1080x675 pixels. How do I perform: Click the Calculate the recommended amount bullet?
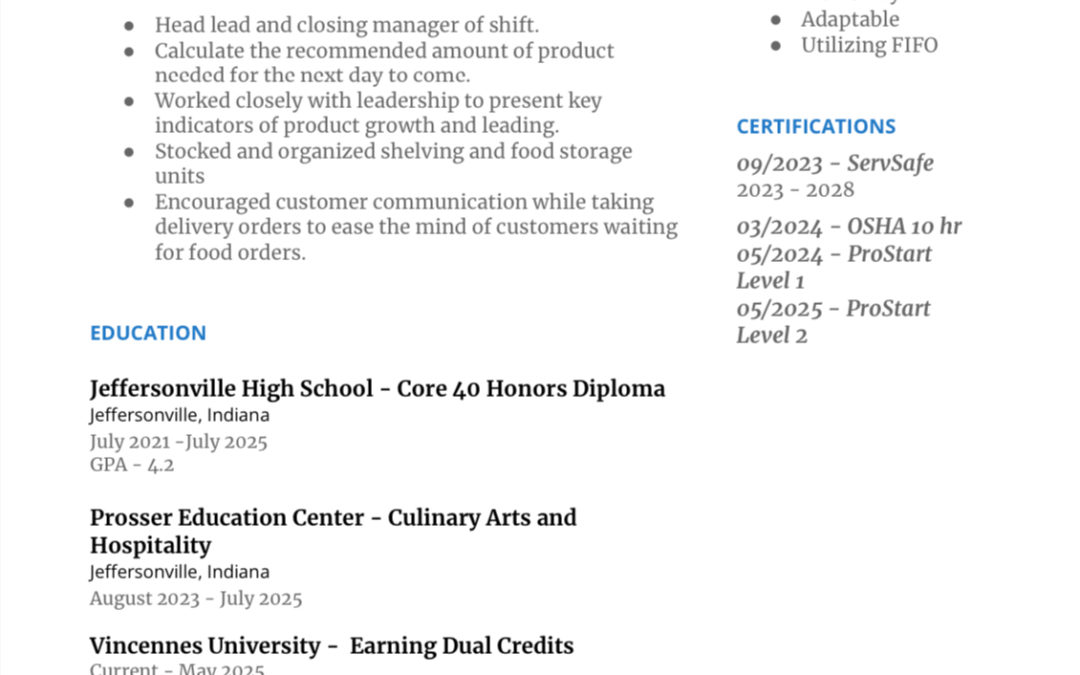point(384,50)
